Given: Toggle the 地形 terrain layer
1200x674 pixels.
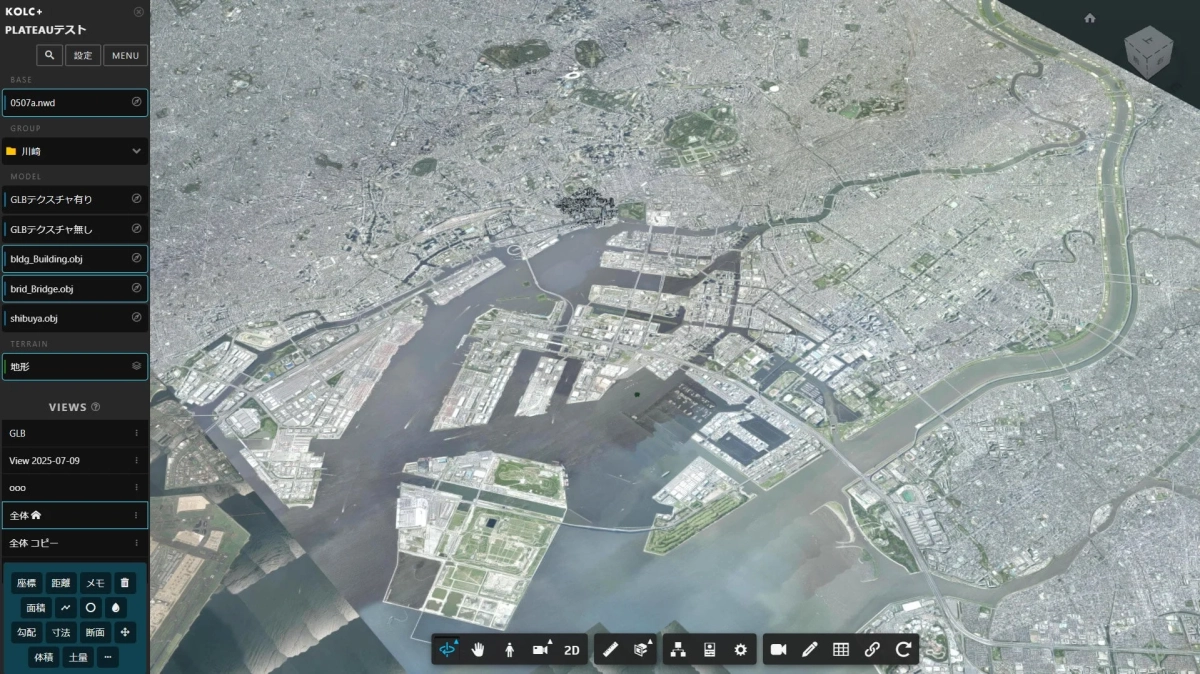Looking at the screenshot, I should coord(138,366).
